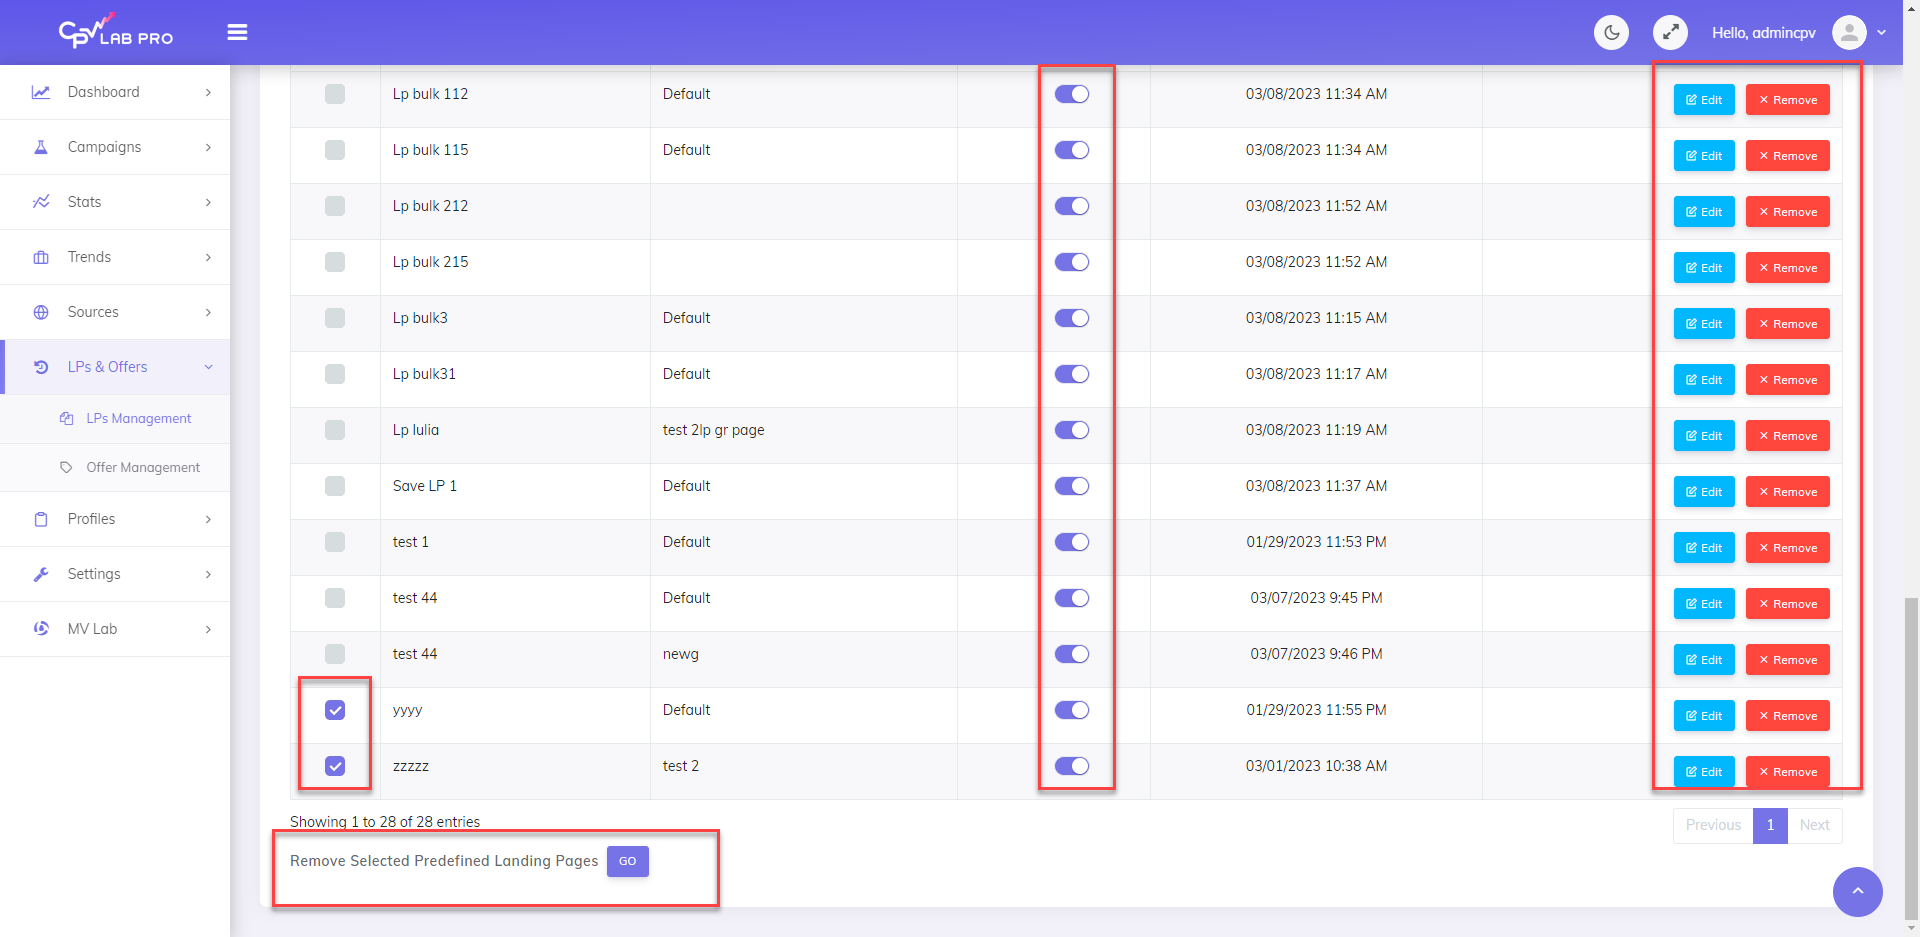The width and height of the screenshot is (1920, 937).
Task: Check the checkbox for test 44
Action: point(335,598)
